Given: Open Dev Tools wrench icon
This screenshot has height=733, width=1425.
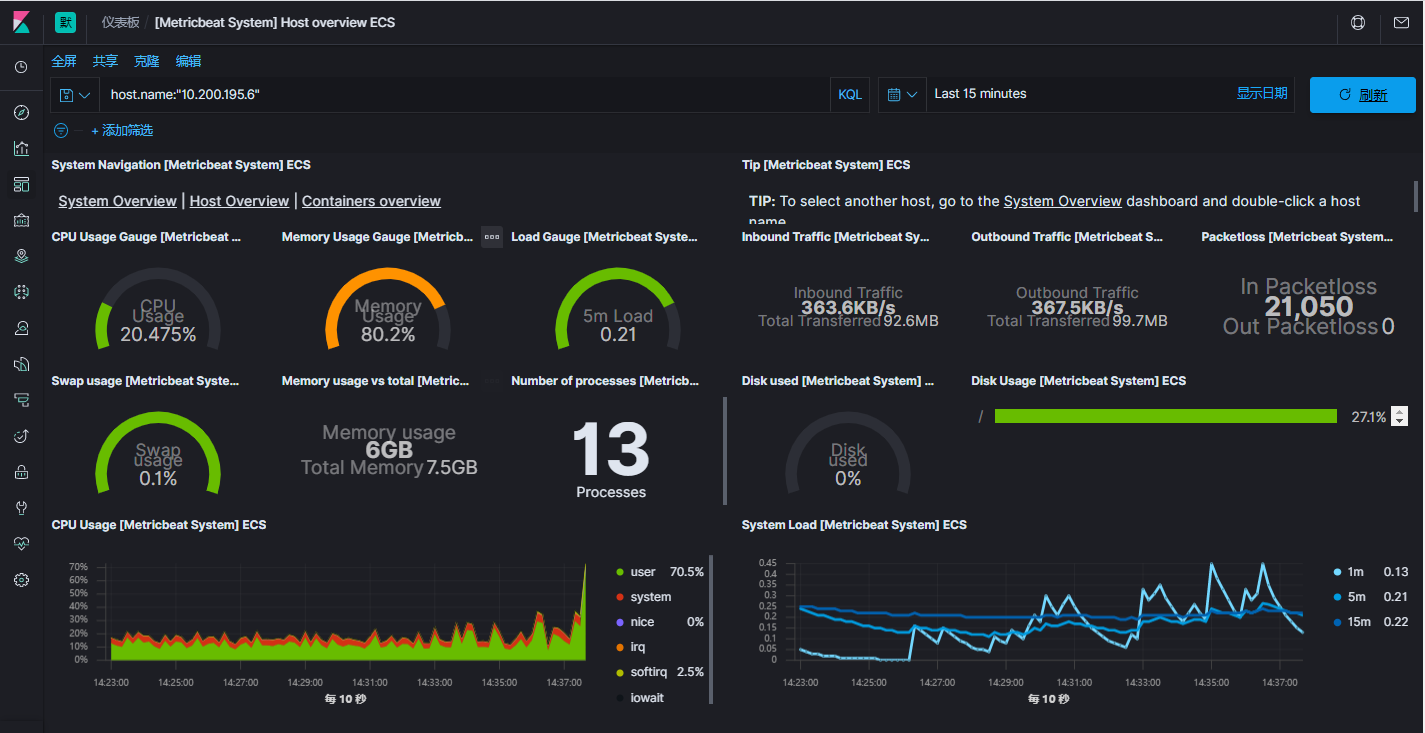Looking at the screenshot, I should pyautogui.click(x=21, y=508).
